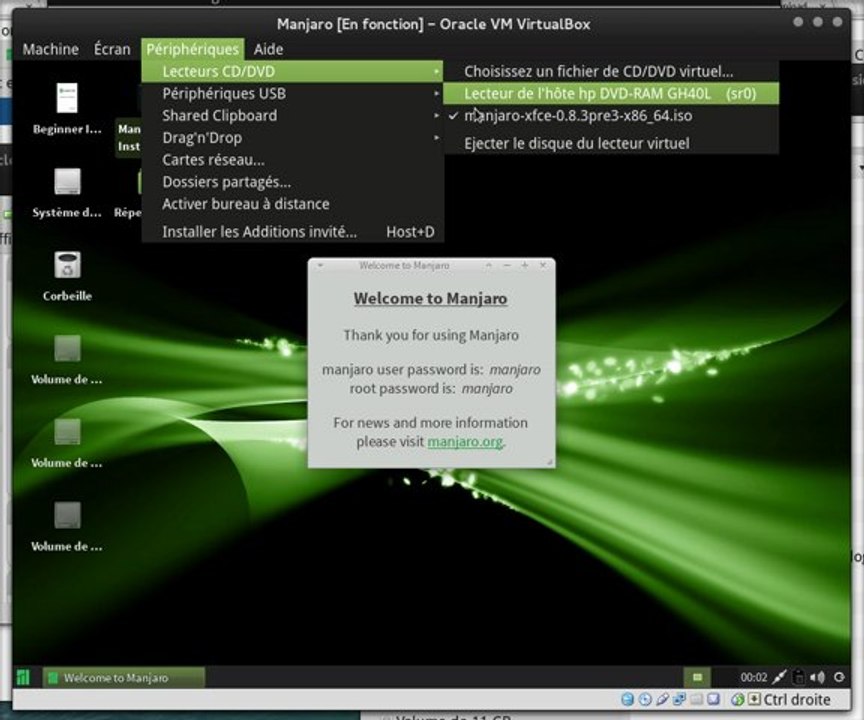Screen dimensions: 864x720
Task: Close the Périphériques menu from the menu bar
Action: point(192,49)
